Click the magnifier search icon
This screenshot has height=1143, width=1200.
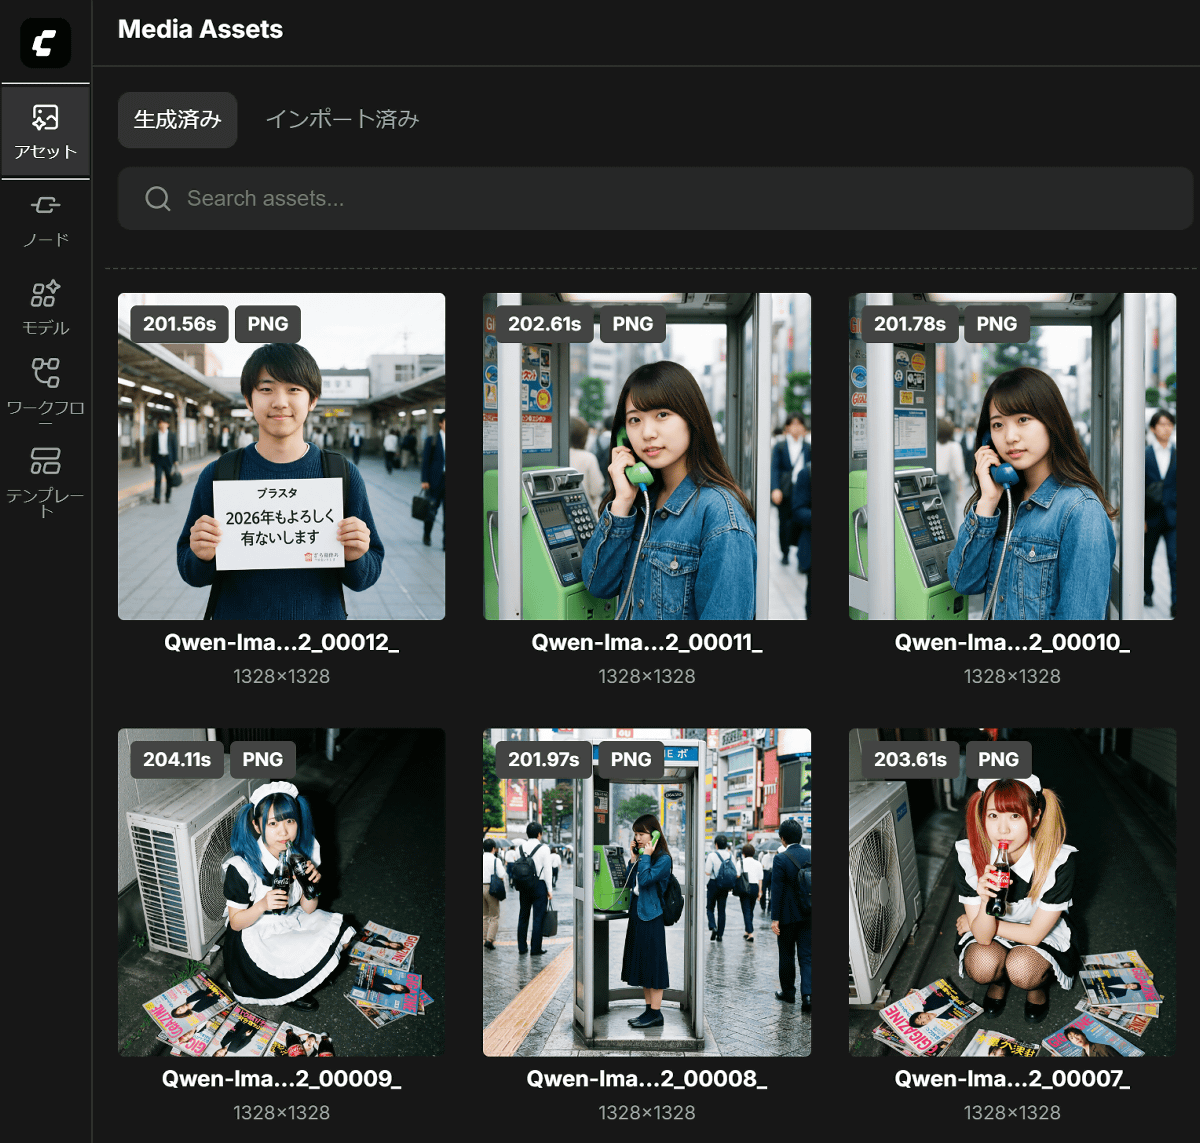pyautogui.click(x=158, y=199)
